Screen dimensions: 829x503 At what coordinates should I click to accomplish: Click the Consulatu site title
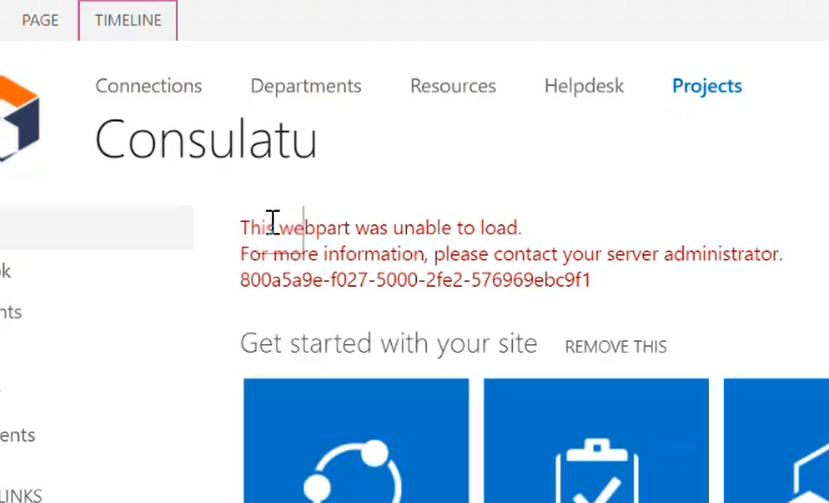pos(205,139)
